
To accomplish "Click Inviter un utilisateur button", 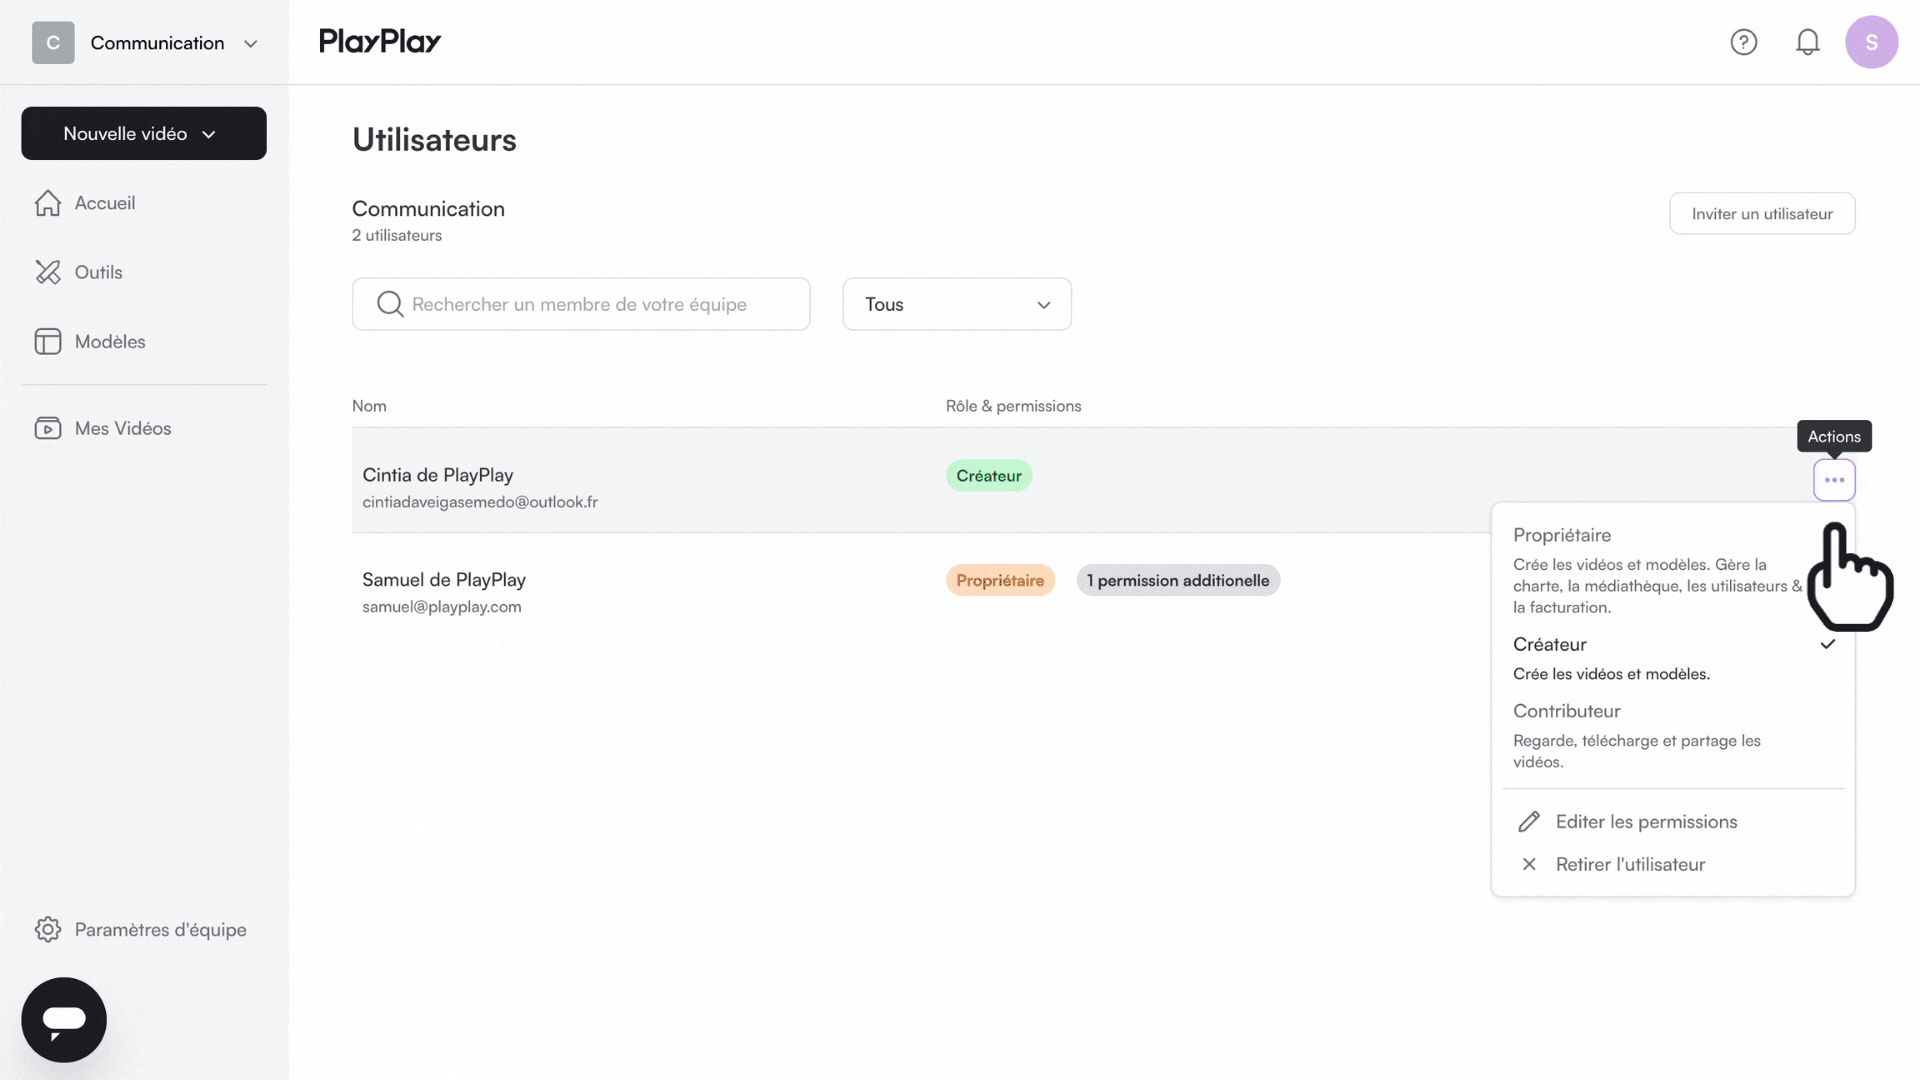I will (x=1762, y=214).
